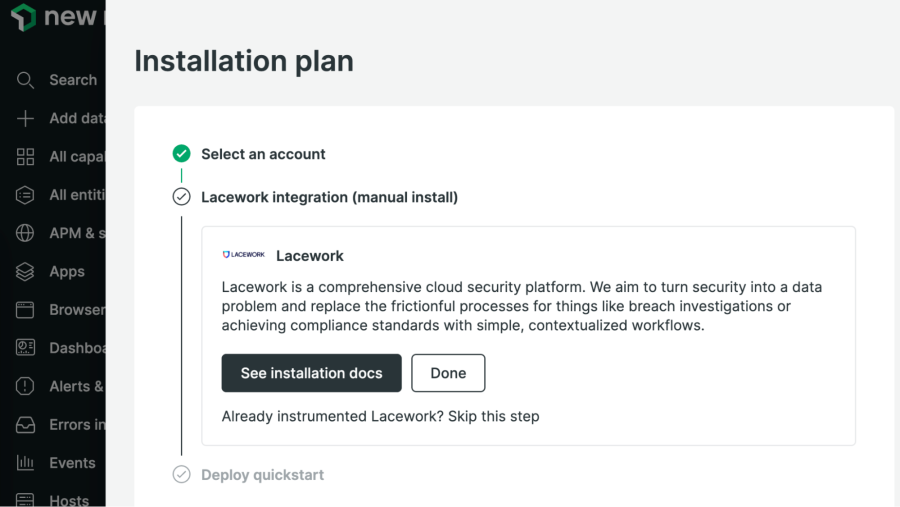The height and width of the screenshot is (507, 900).
Task: Open the Events bar chart icon
Action: [x=25, y=463]
